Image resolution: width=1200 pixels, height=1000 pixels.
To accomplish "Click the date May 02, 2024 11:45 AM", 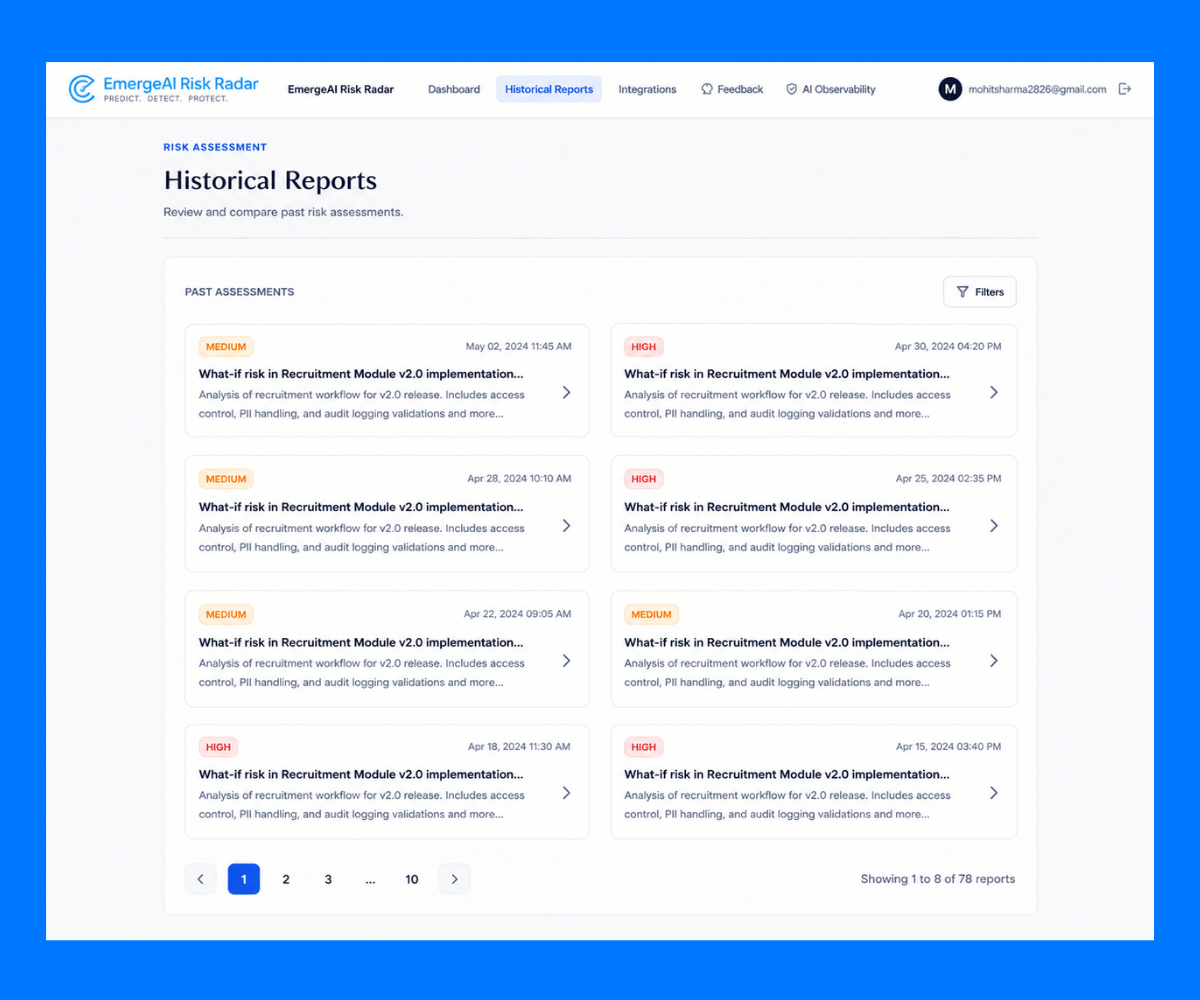I will (x=519, y=347).
